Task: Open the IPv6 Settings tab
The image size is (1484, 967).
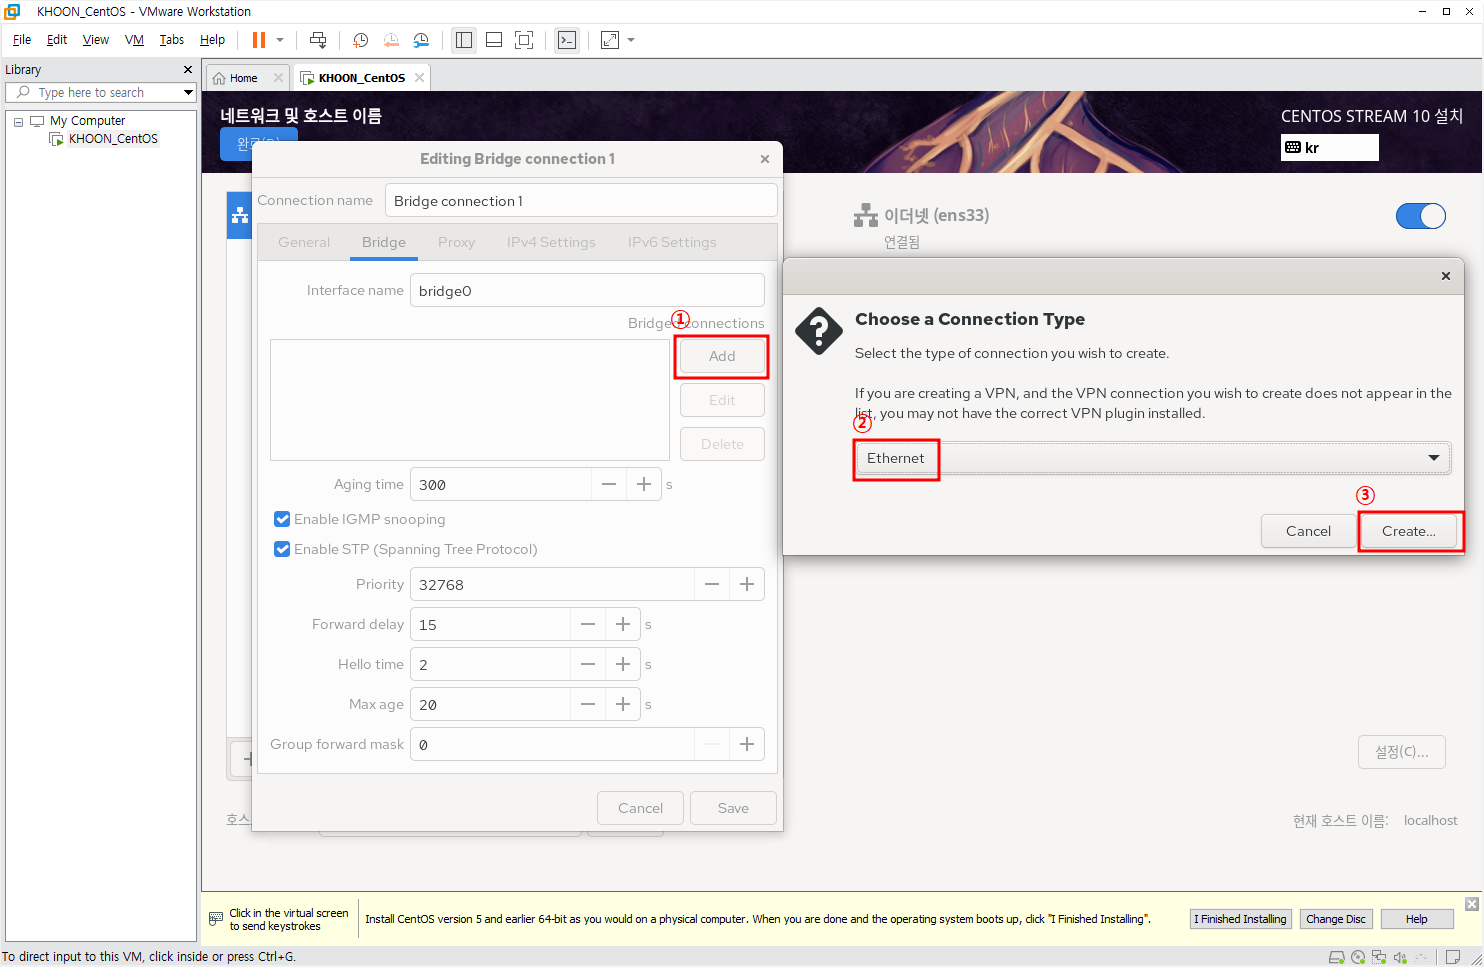Action: click(672, 242)
